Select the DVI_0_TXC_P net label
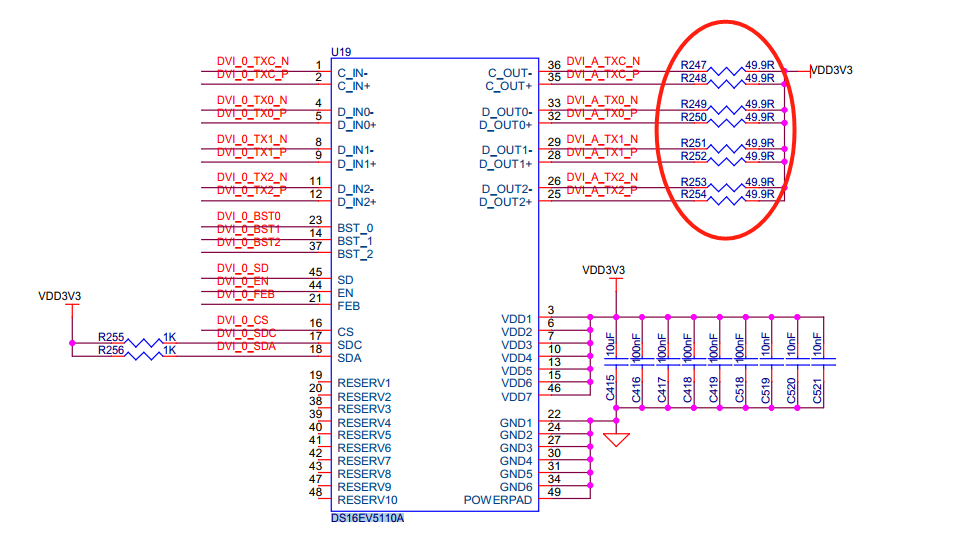The image size is (961, 546). click(252, 74)
